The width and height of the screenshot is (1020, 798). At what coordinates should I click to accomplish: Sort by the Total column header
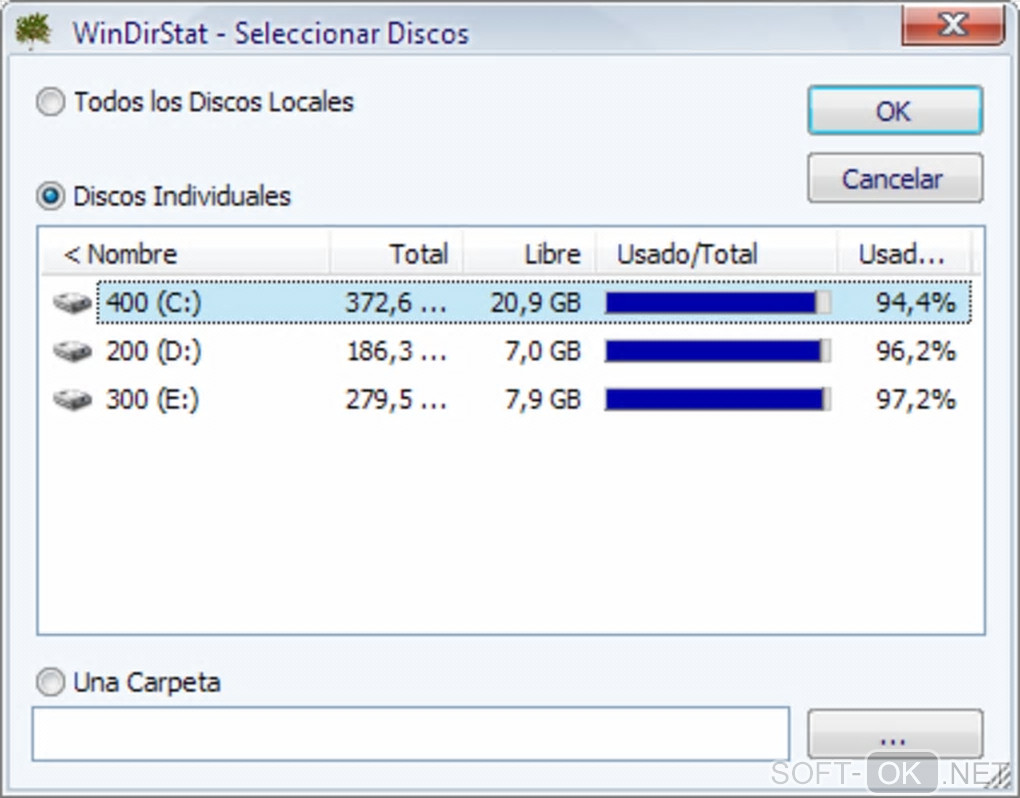(397, 254)
